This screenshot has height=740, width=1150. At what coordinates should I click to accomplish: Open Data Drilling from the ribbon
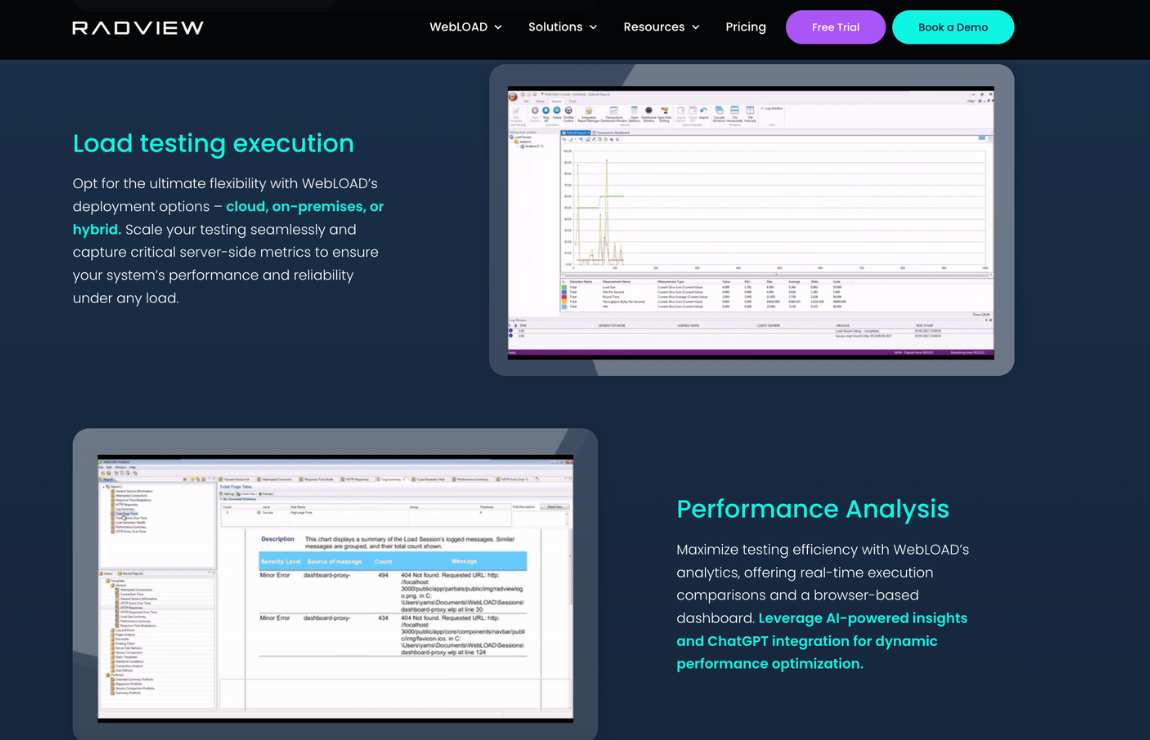pos(663,111)
